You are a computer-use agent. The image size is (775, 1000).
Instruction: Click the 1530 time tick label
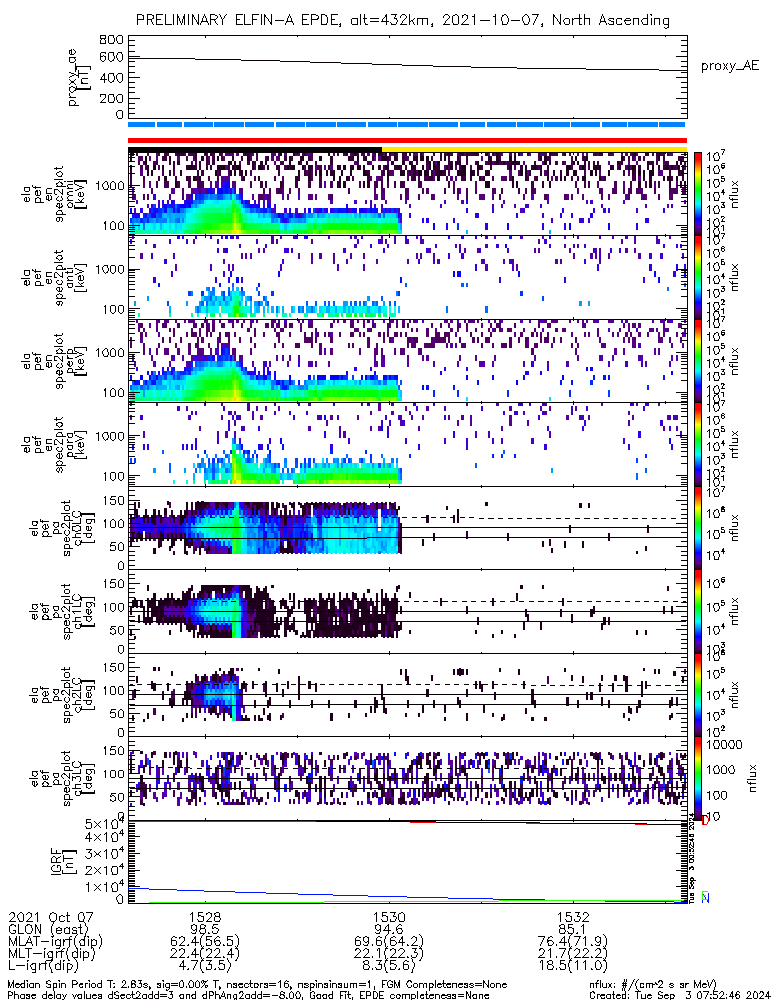389,916
